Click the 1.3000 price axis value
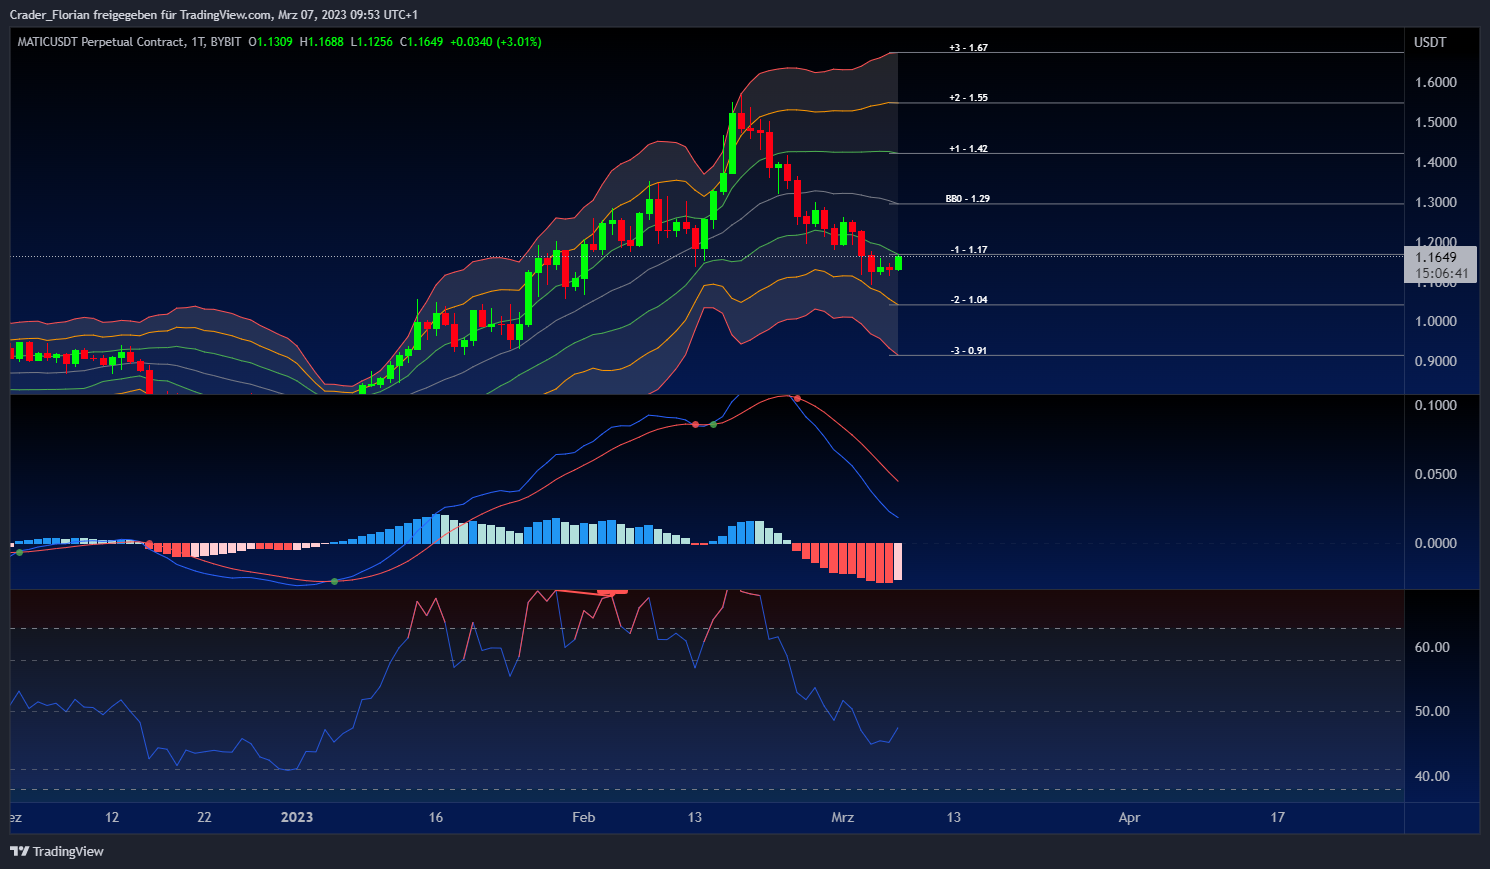 1436,202
